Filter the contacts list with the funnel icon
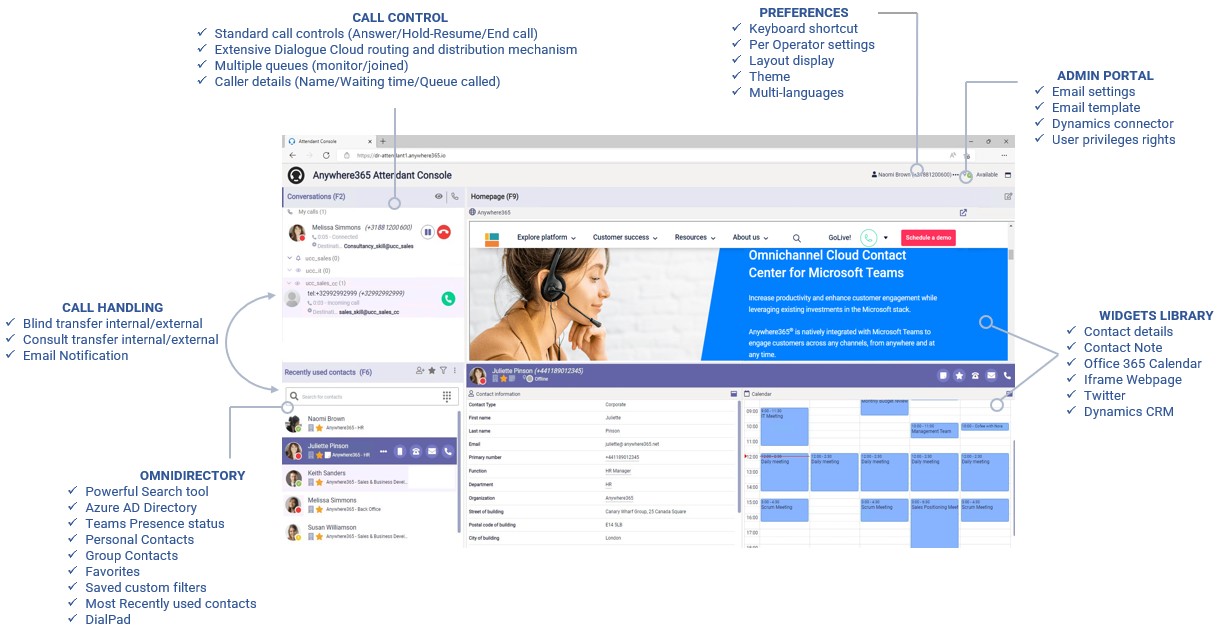 tap(443, 370)
